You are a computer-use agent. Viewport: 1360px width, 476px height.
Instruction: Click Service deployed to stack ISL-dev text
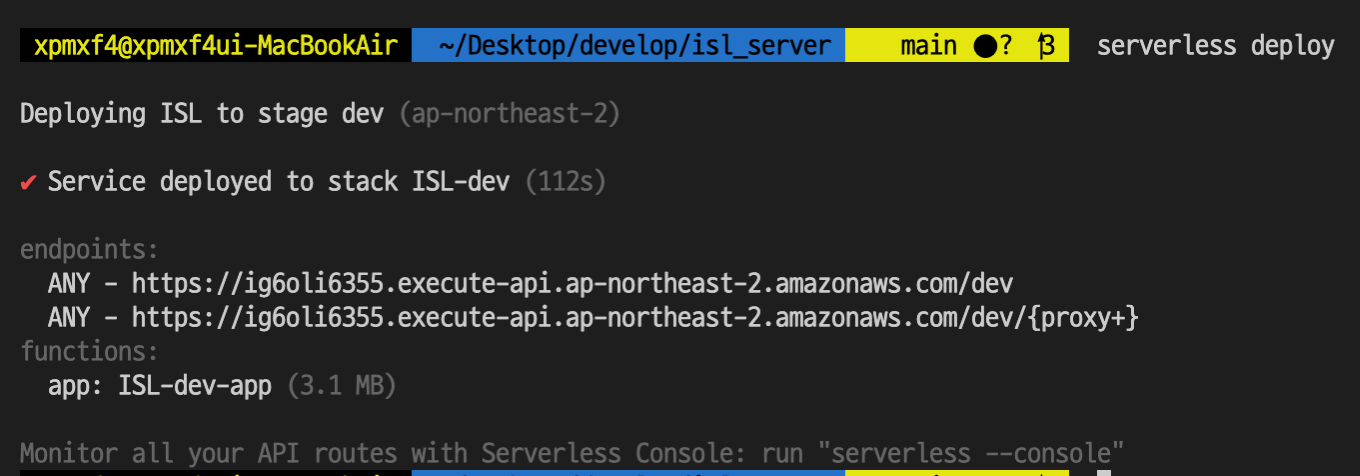[x=279, y=182]
